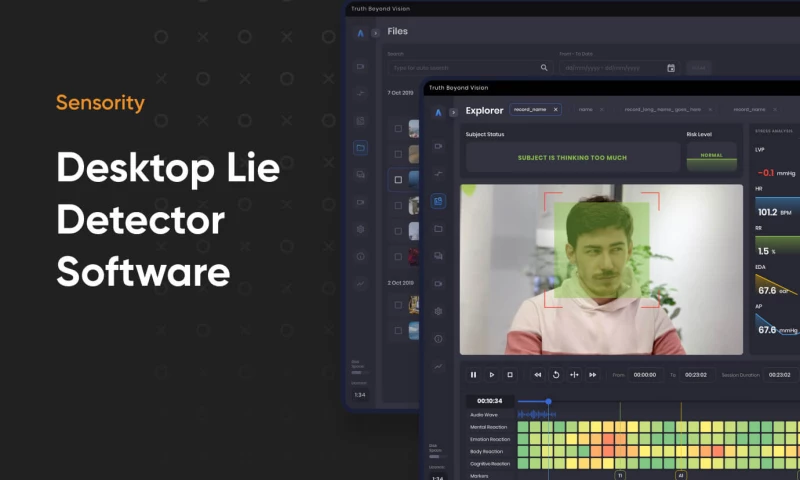This screenshot has height=480, width=800.
Task: Close the tab labeled name
Action: [x=602, y=110]
